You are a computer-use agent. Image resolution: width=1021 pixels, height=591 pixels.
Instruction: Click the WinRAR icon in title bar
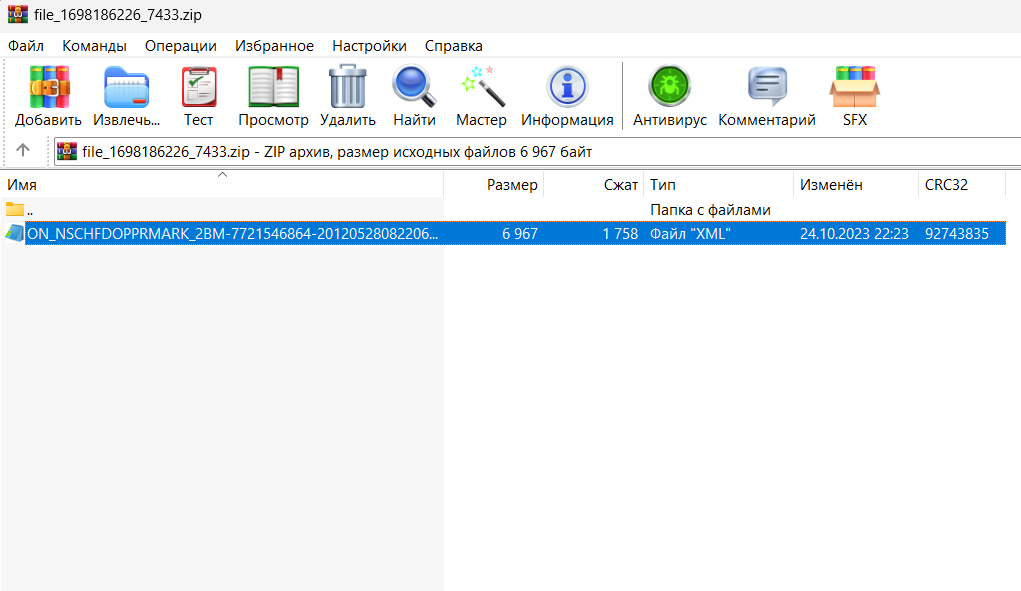18,14
